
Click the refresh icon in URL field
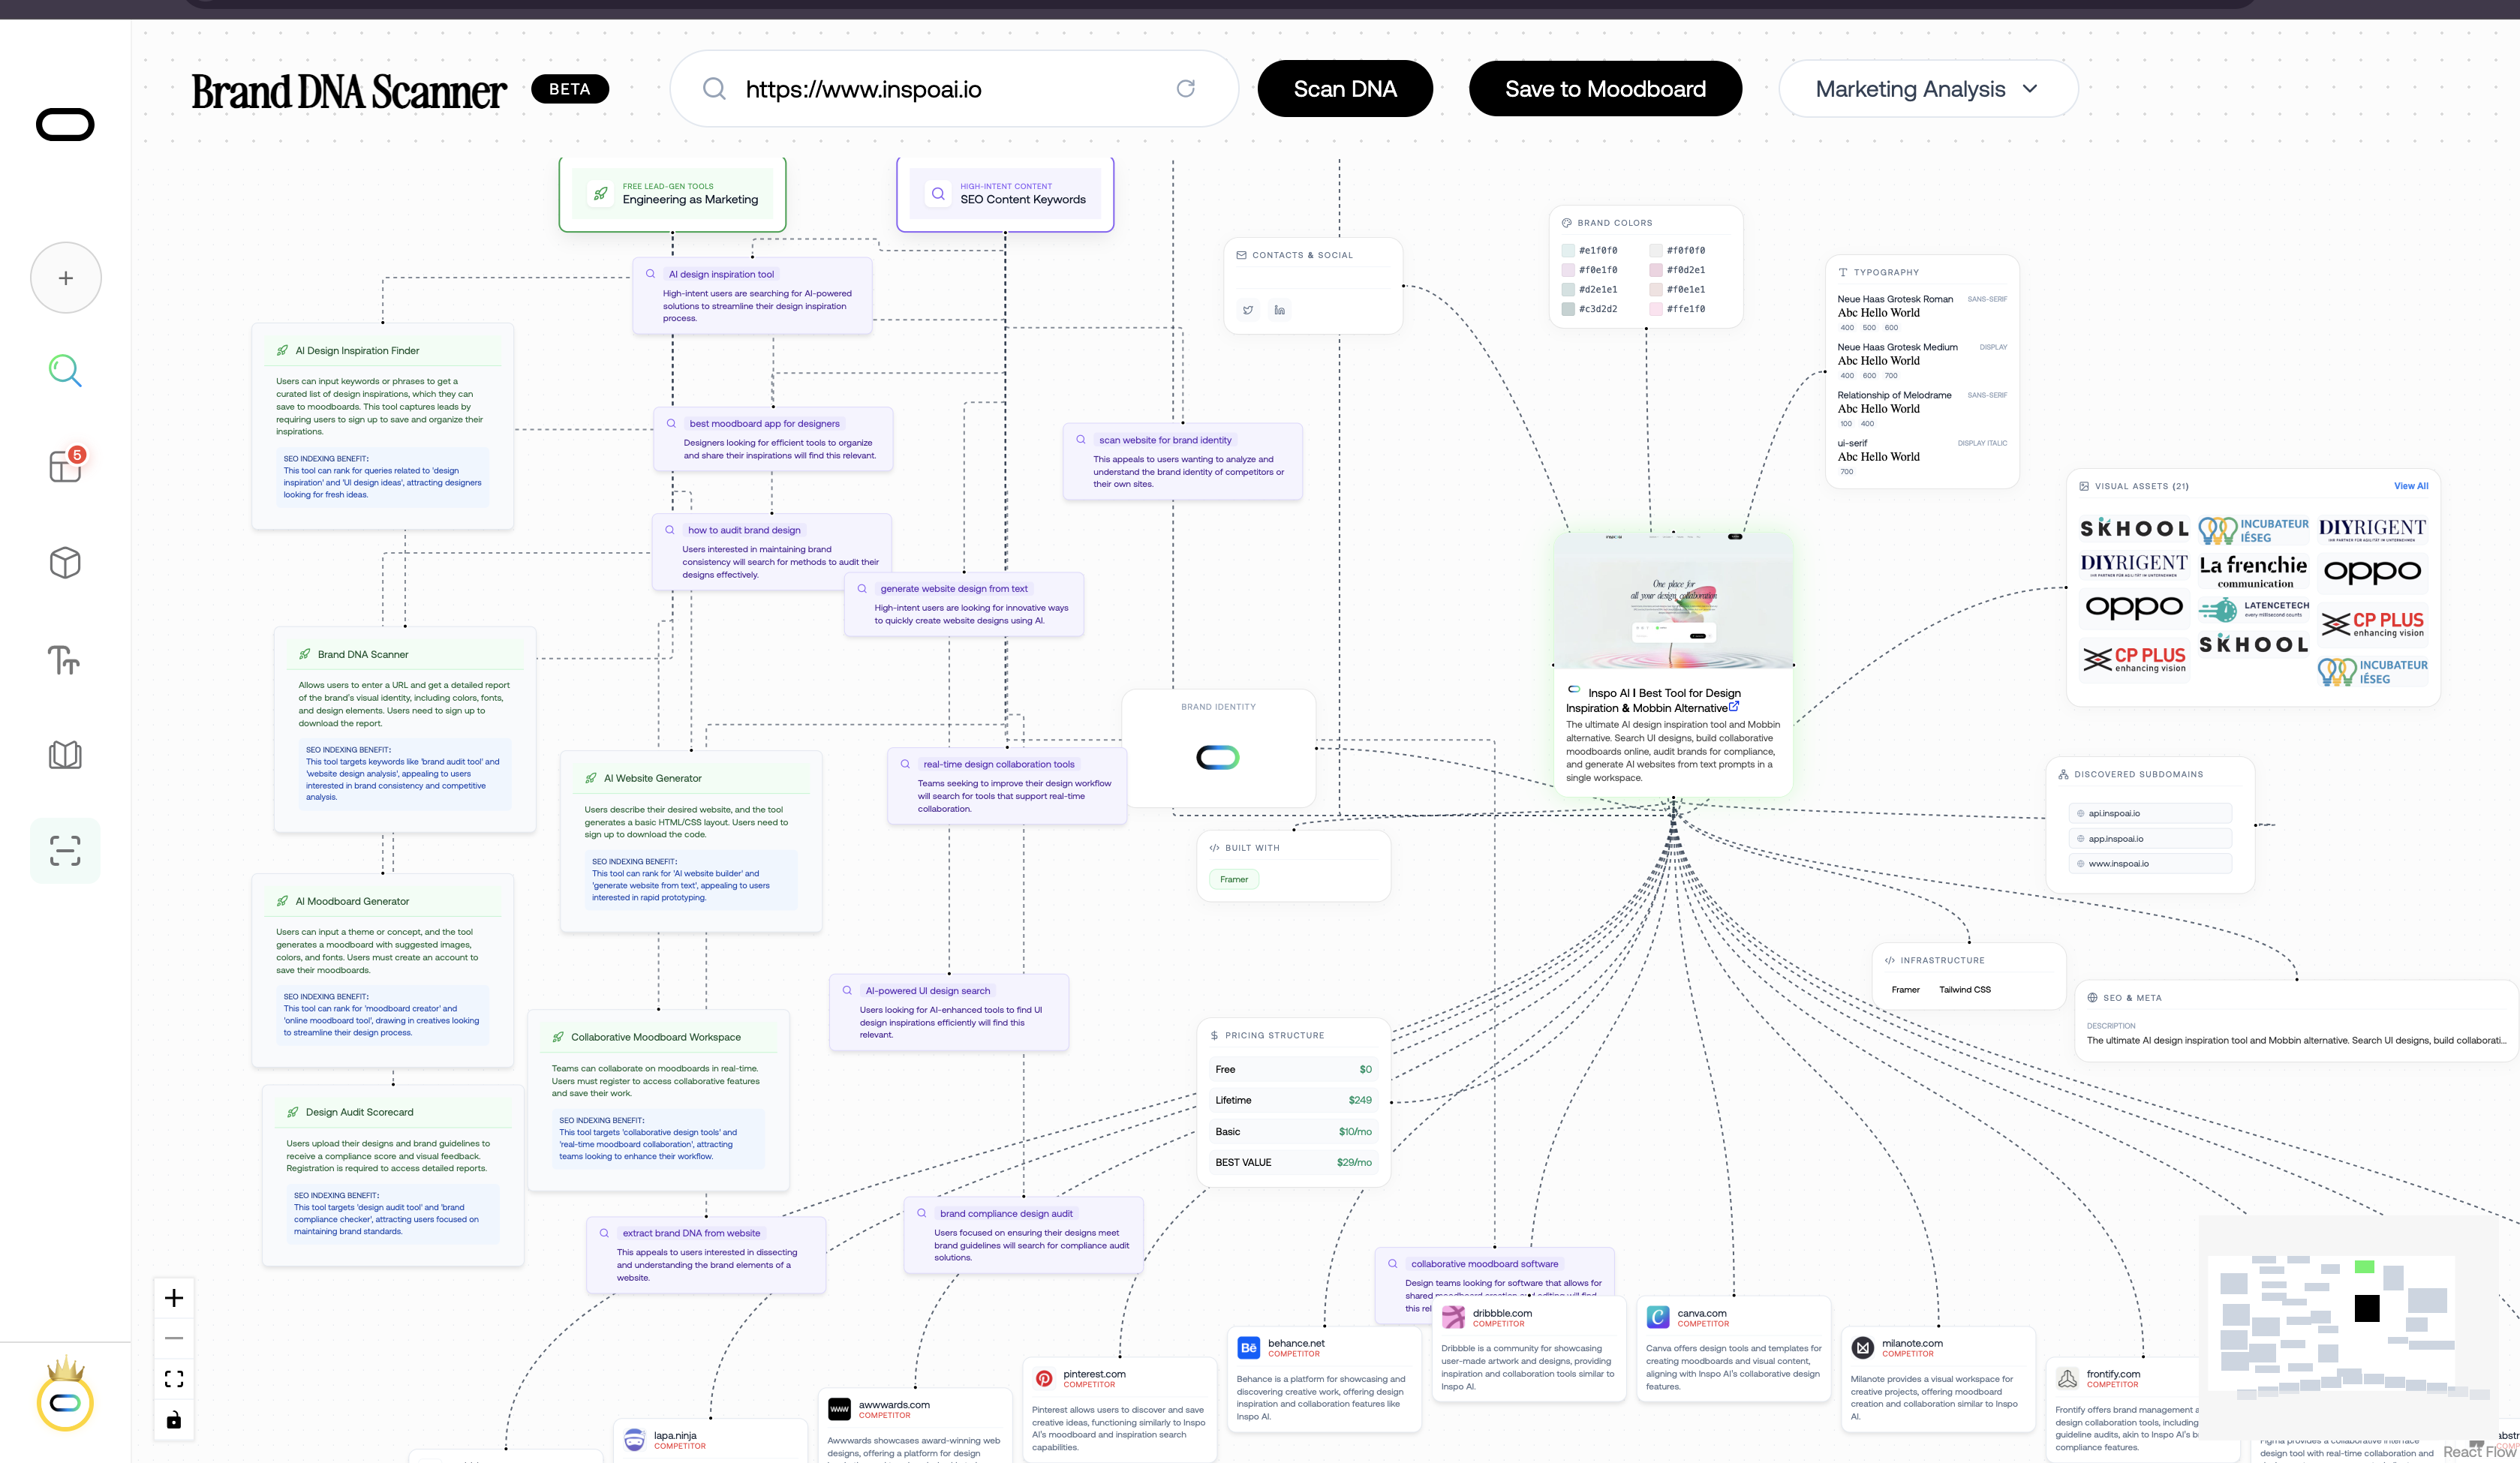pyautogui.click(x=1185, y=88)
